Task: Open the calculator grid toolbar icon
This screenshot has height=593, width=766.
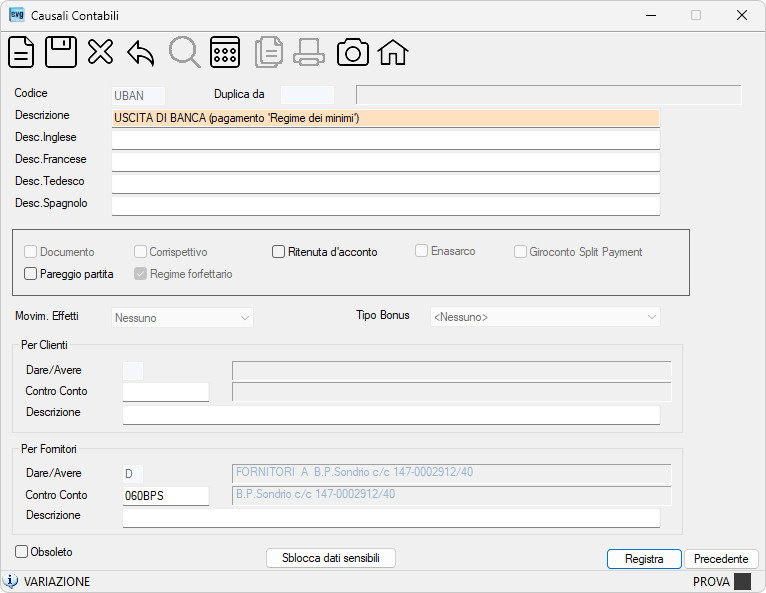Action: (x=225, y=52)
